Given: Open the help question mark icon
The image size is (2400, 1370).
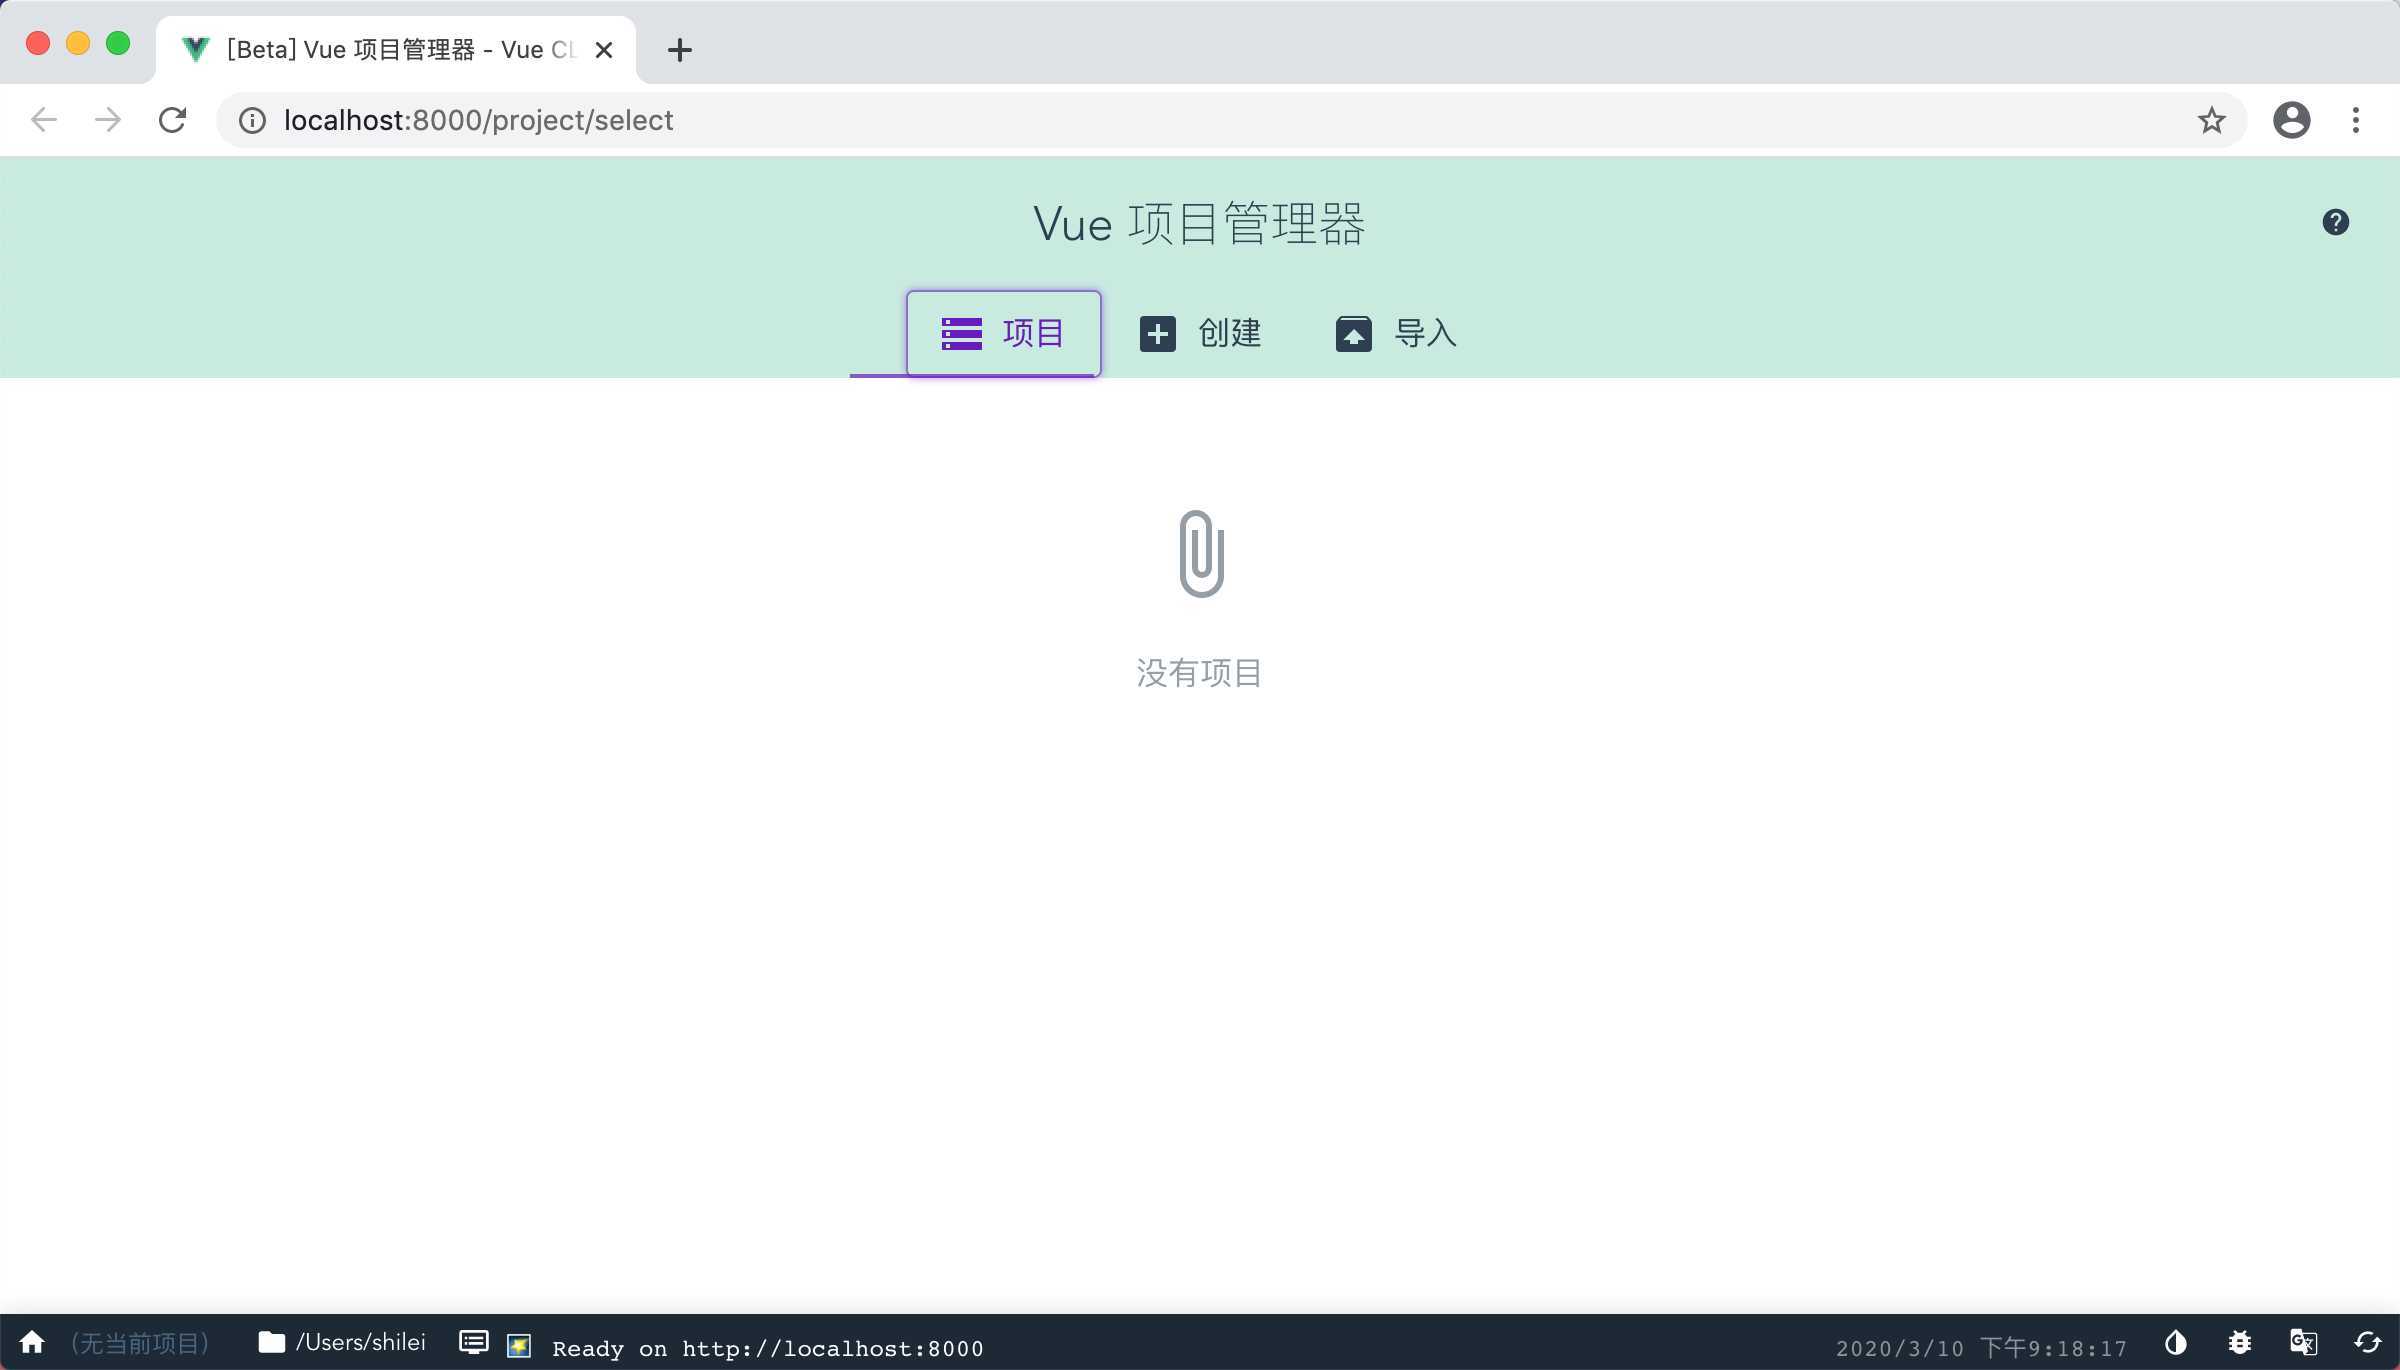Looking at the screenshot, I should pyautogui.click(x=2335, y=222).
